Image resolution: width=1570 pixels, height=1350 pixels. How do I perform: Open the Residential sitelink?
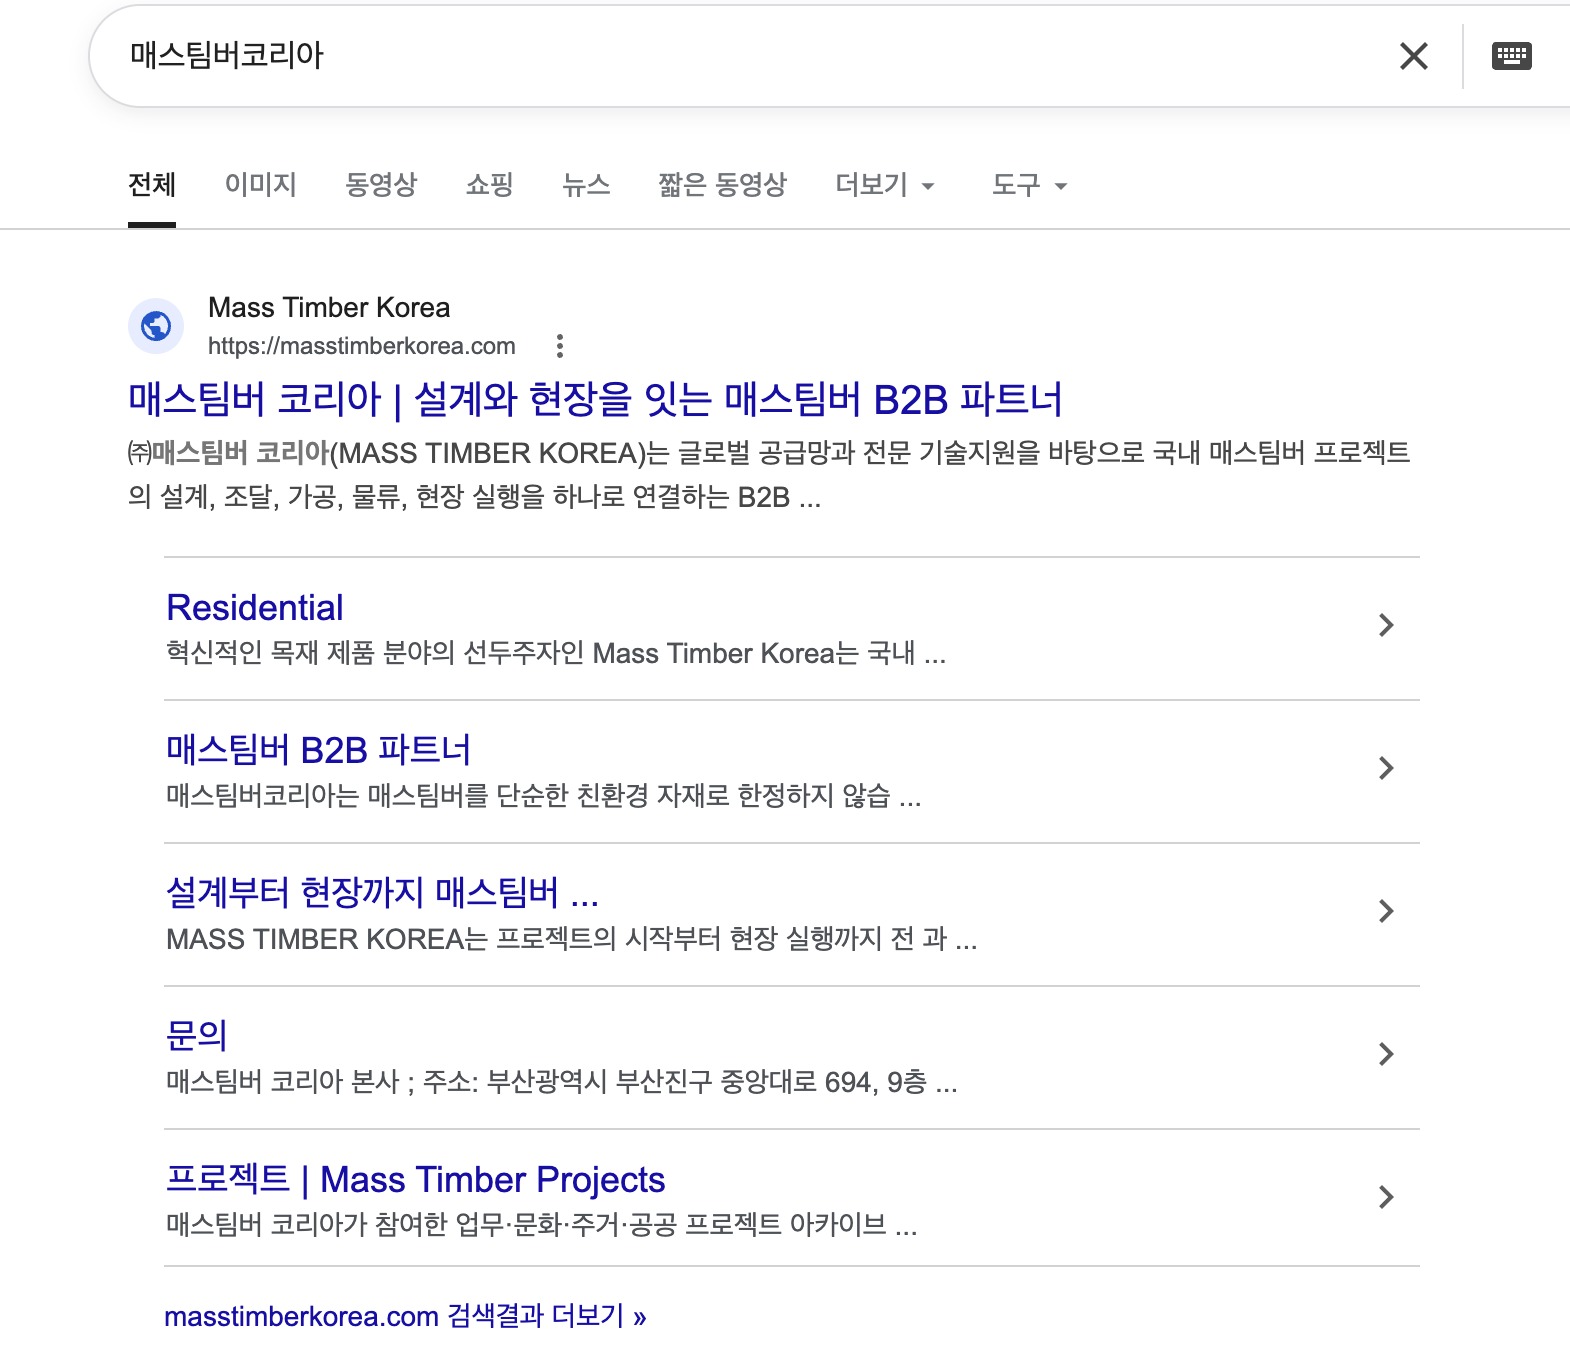pos(255,608)
